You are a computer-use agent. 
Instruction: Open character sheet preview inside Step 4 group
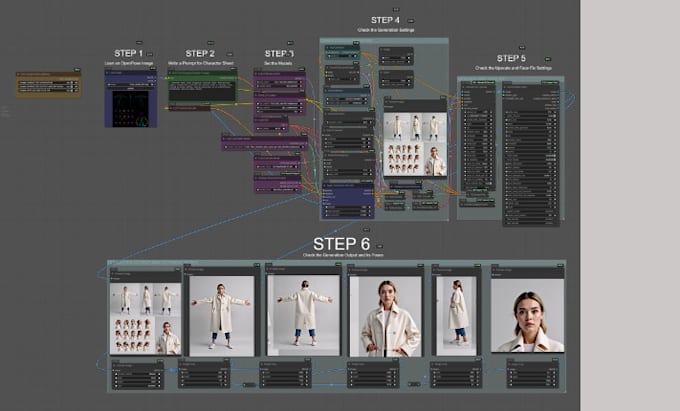coord(415,144)
